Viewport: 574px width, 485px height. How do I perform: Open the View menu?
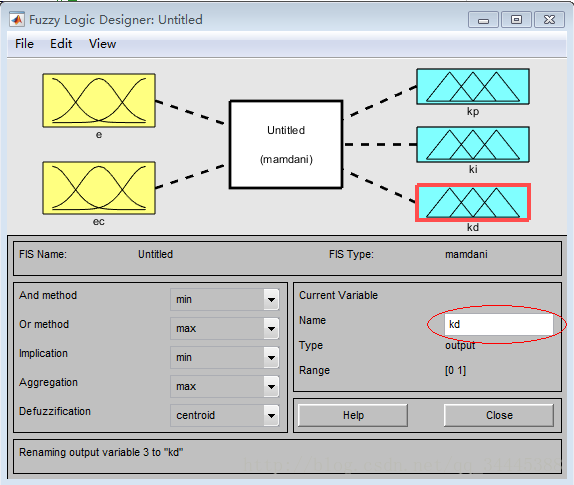(102, 44)
